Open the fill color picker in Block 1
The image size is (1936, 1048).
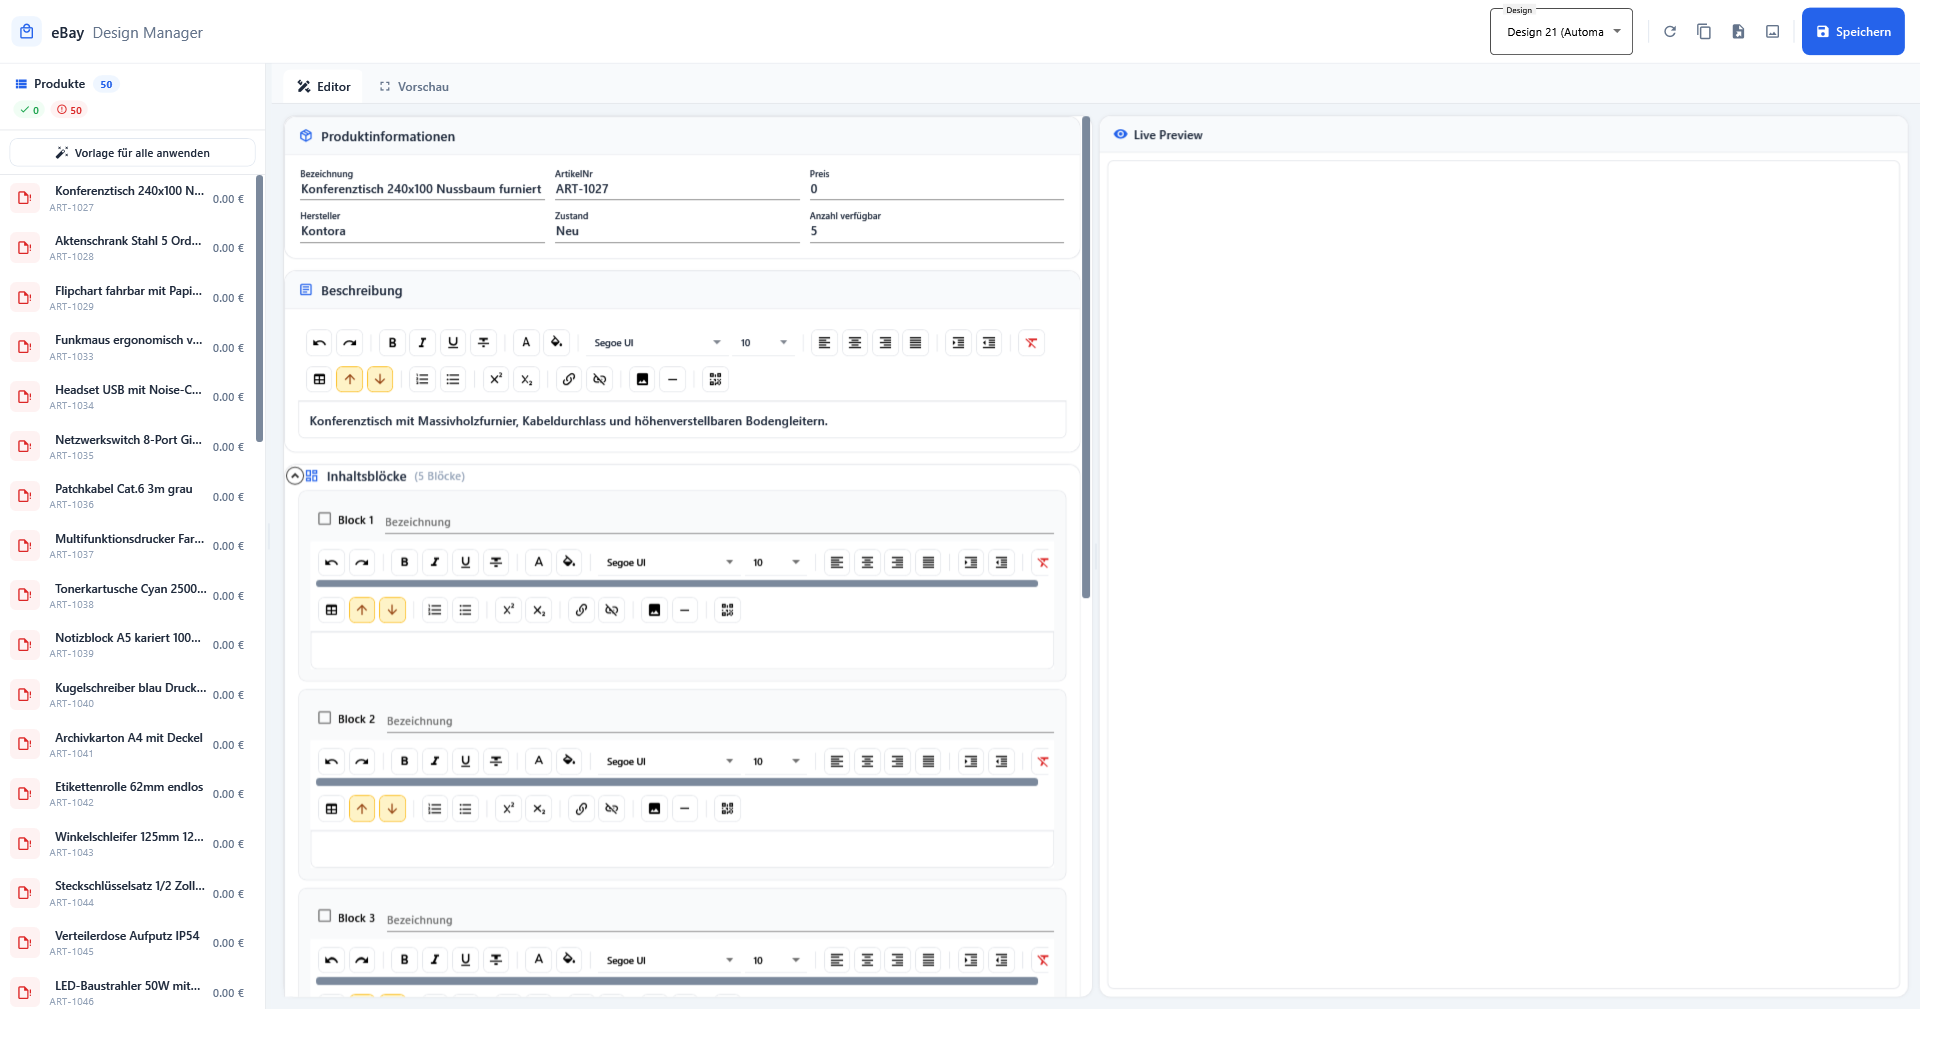(569, 563)
